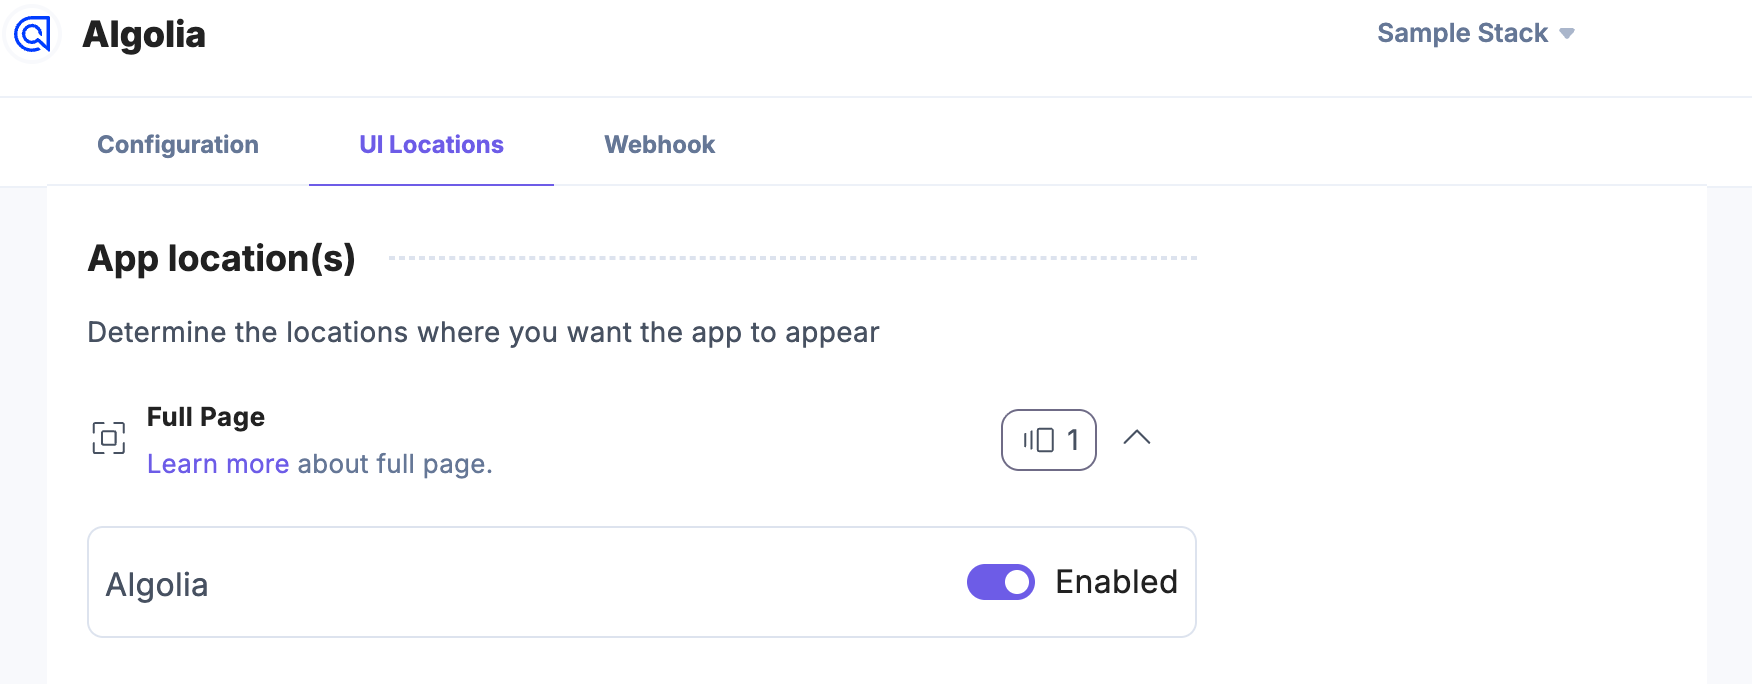Disable the Algolia full page toggle
Screen dimensions: 1752x684
click(x=1000, y=582)
